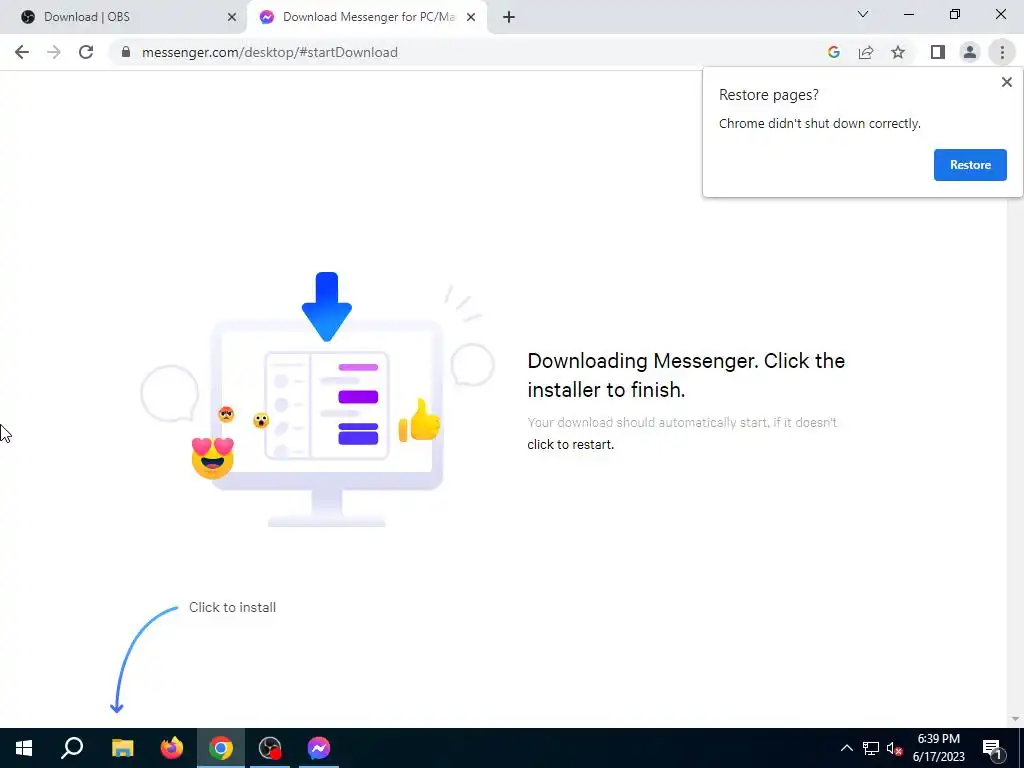Screen dimensions: 1024x768
Task: Open a new browser tab
Action: click(509, 17)
